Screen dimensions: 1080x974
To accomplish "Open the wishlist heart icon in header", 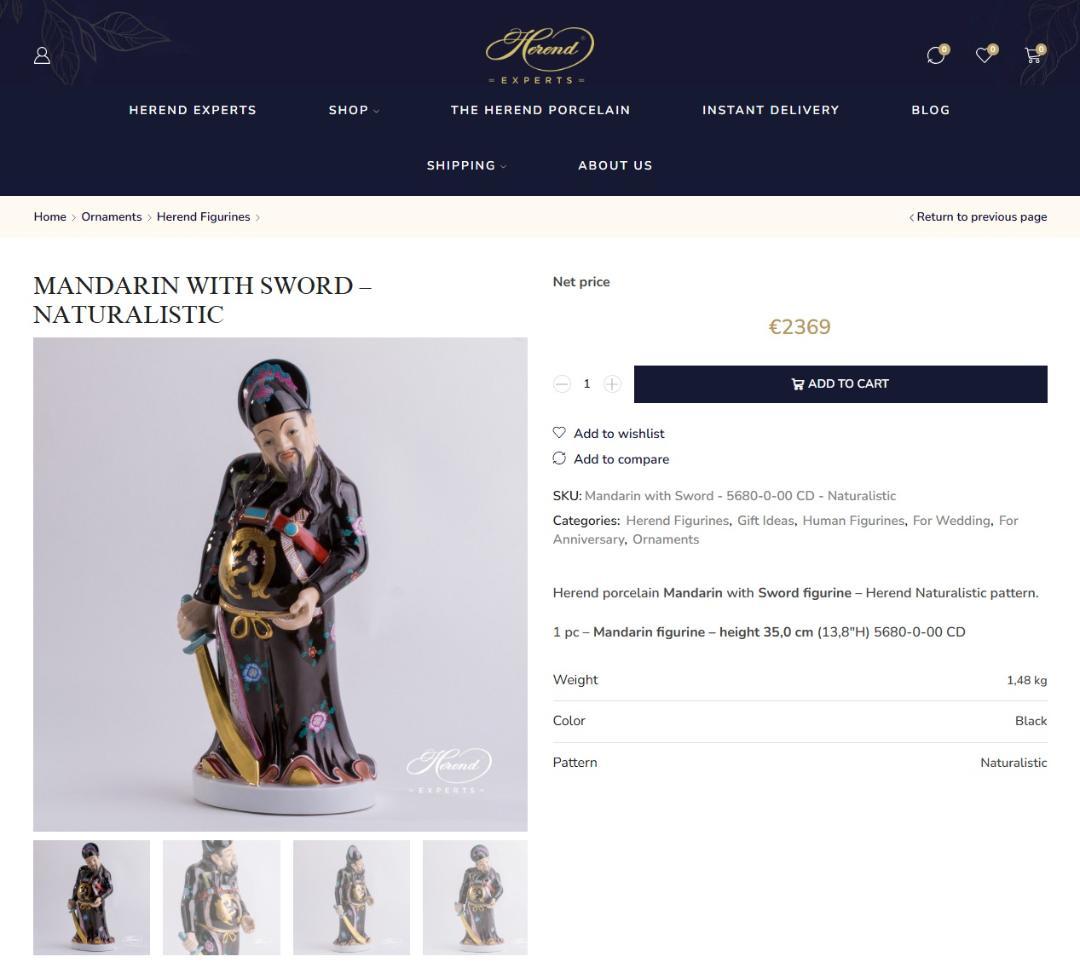I will (984, 55).
